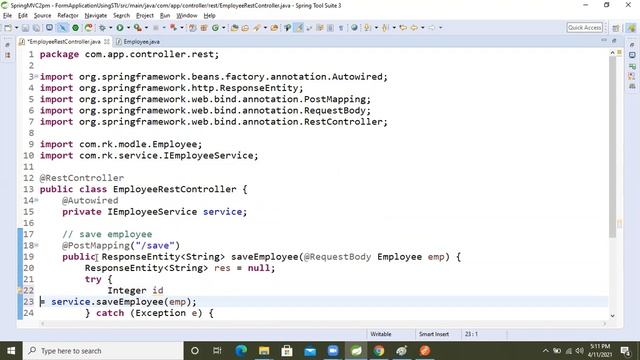Click the Previous Annotation icon
The width and height of the screenshot is (640, 360).
click(385, 28)
